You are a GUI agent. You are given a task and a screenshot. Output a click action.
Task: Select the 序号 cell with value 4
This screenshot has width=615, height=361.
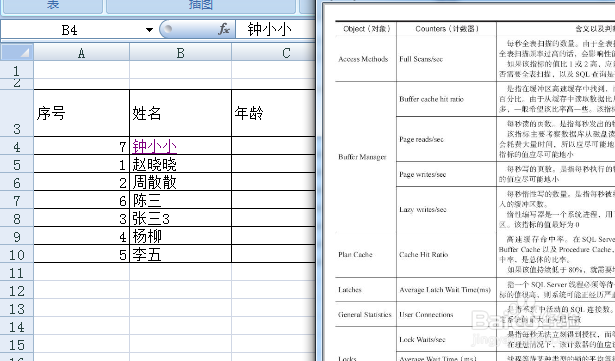tap(82, 237)
